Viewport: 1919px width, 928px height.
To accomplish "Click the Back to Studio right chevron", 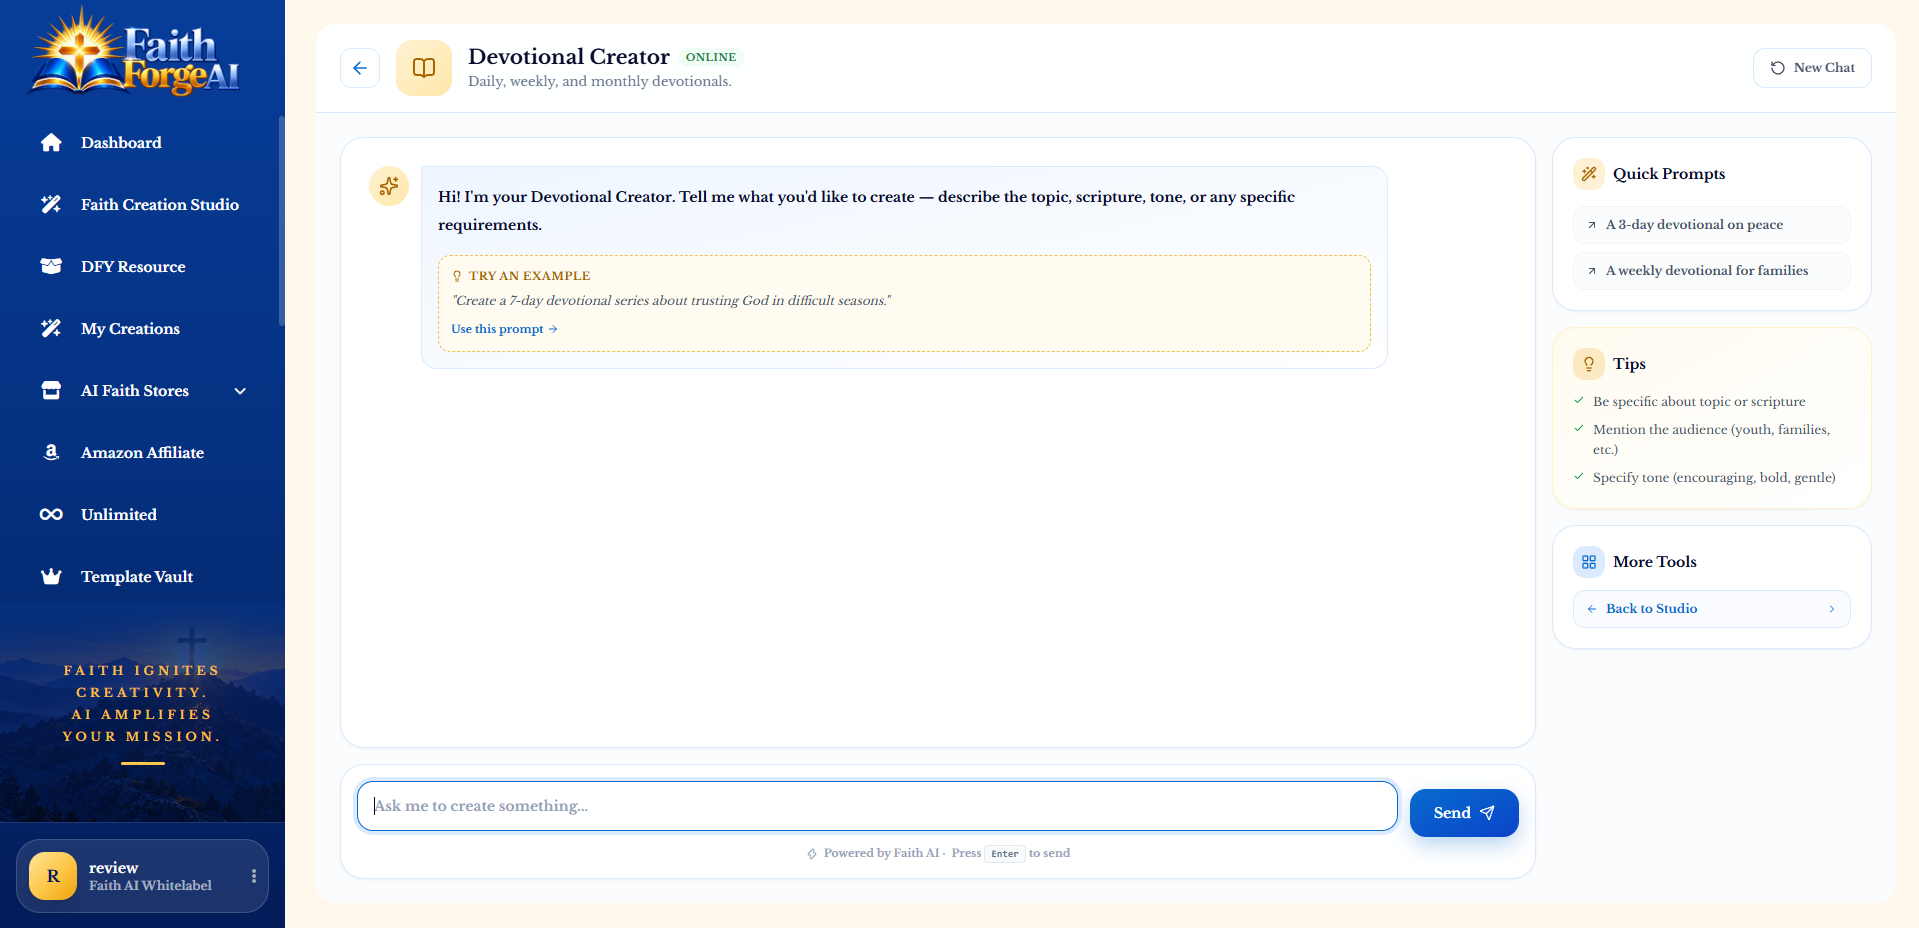I will click(1832, 609).
